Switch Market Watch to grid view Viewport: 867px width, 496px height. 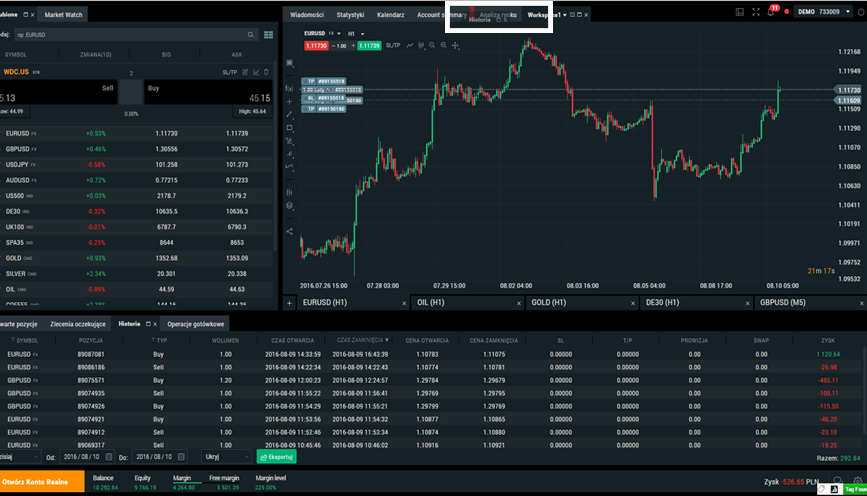[x=268, y=35]
